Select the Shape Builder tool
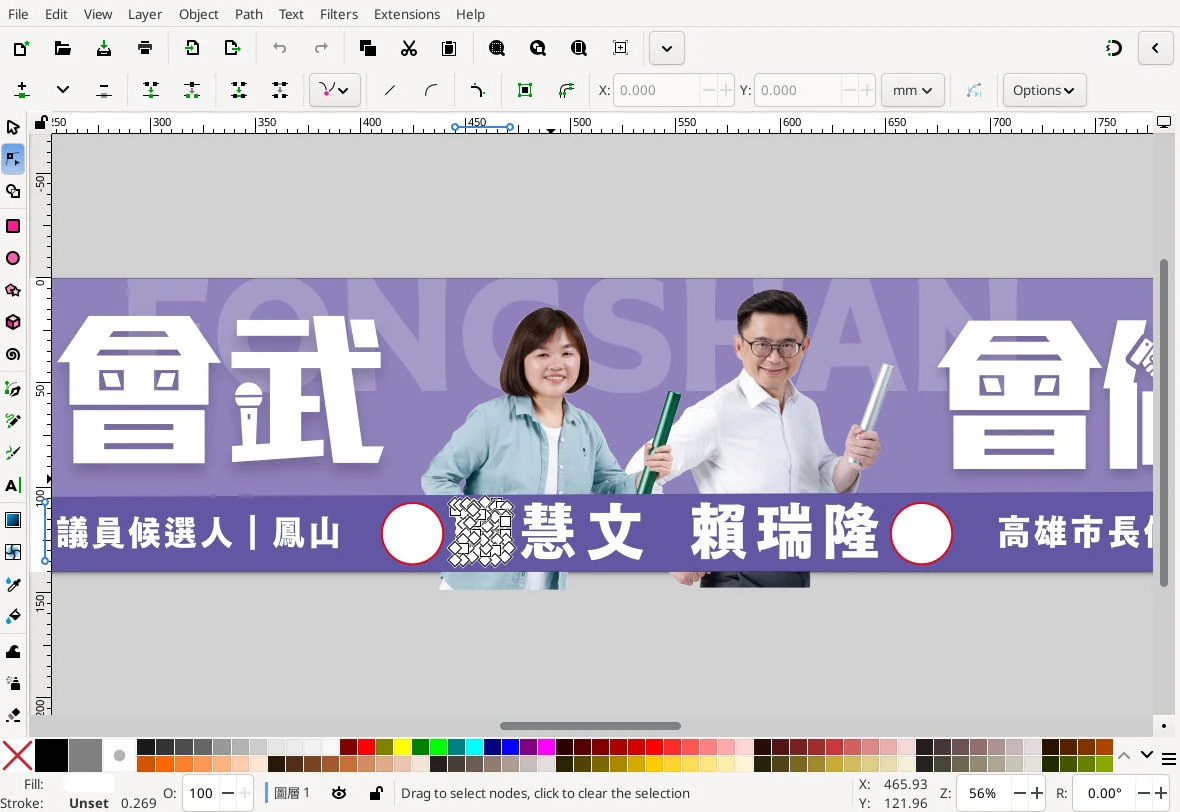This screenshot has width=1180, height=812. pyautogui.click(x=13, y=191)
